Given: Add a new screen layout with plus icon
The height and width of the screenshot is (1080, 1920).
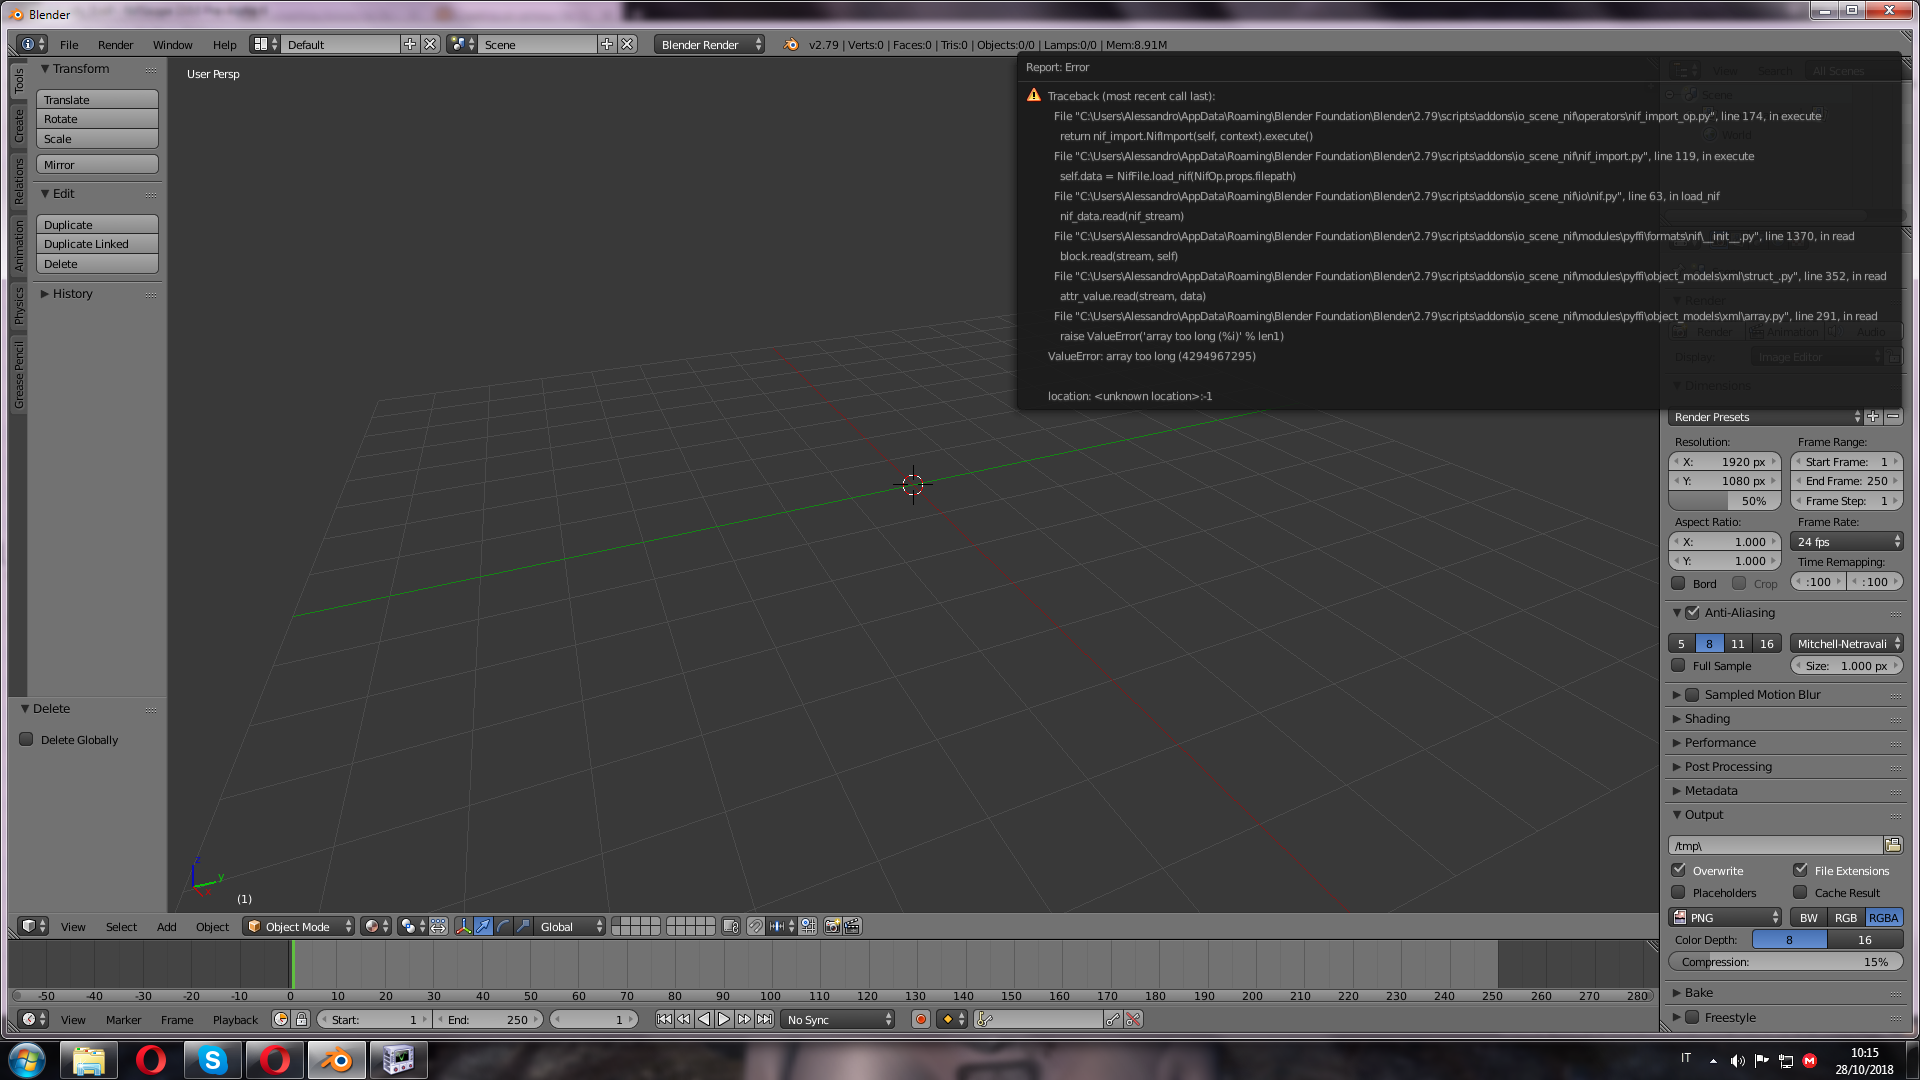Looking at the screenshot, I should click(410, 44).
